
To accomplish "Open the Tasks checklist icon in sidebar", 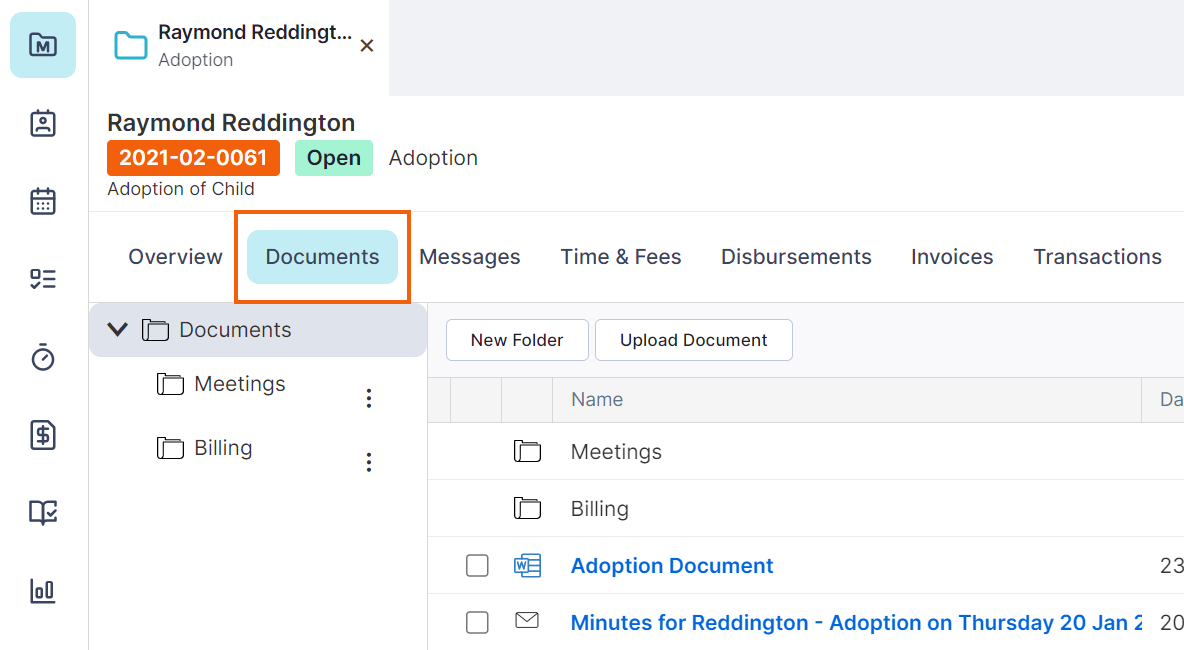I will [x=43, y=279].
